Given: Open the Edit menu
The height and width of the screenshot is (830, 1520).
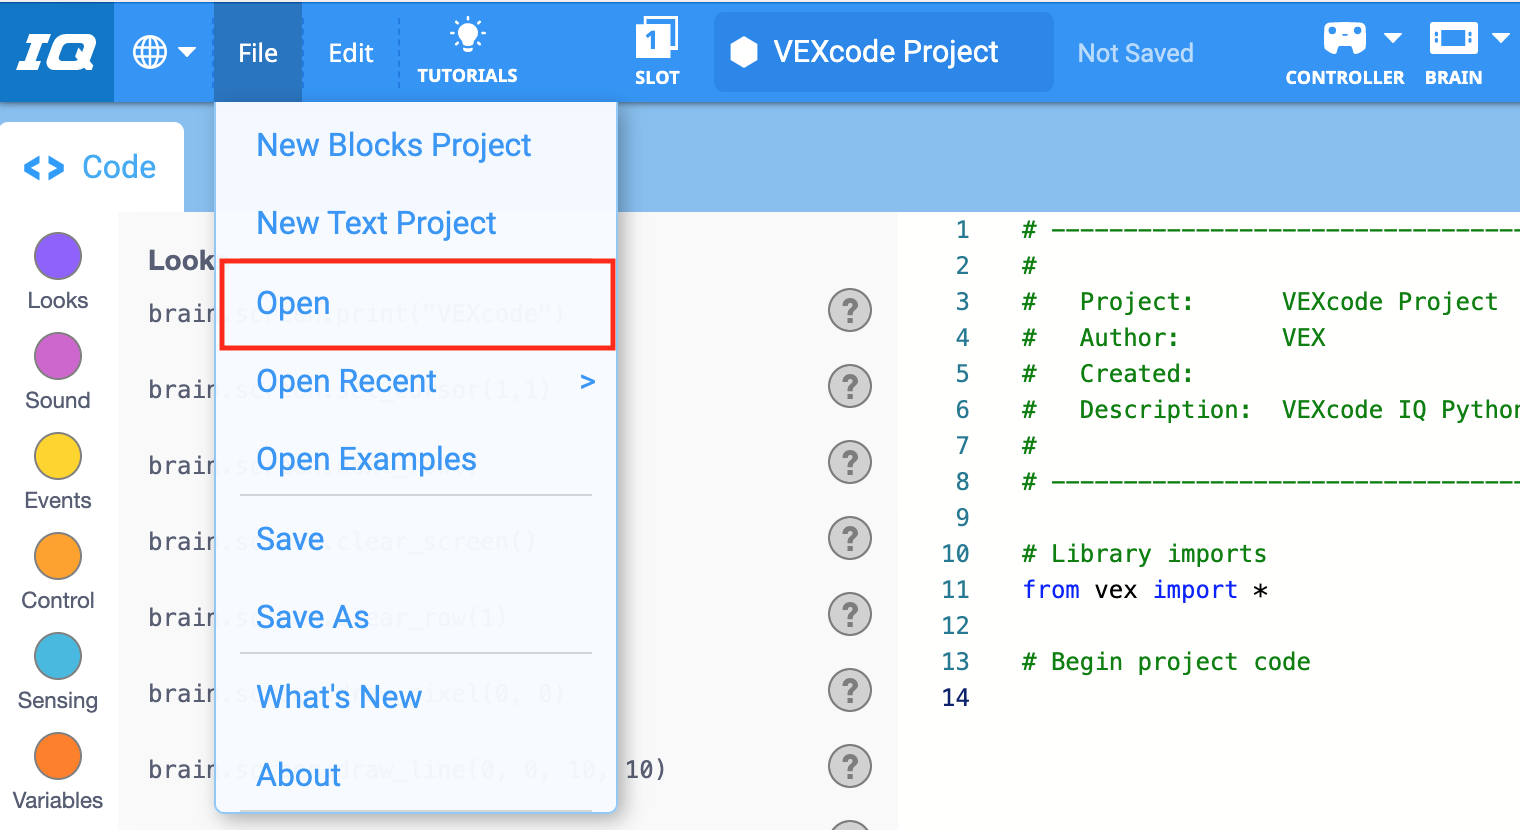Looking at the screenshot, I should (351, 53).
